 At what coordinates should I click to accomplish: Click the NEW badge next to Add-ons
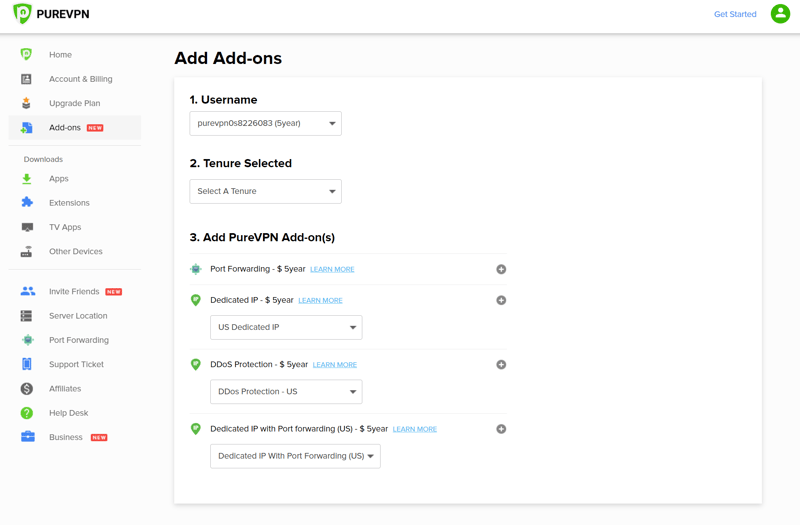[x=95, y=128]
